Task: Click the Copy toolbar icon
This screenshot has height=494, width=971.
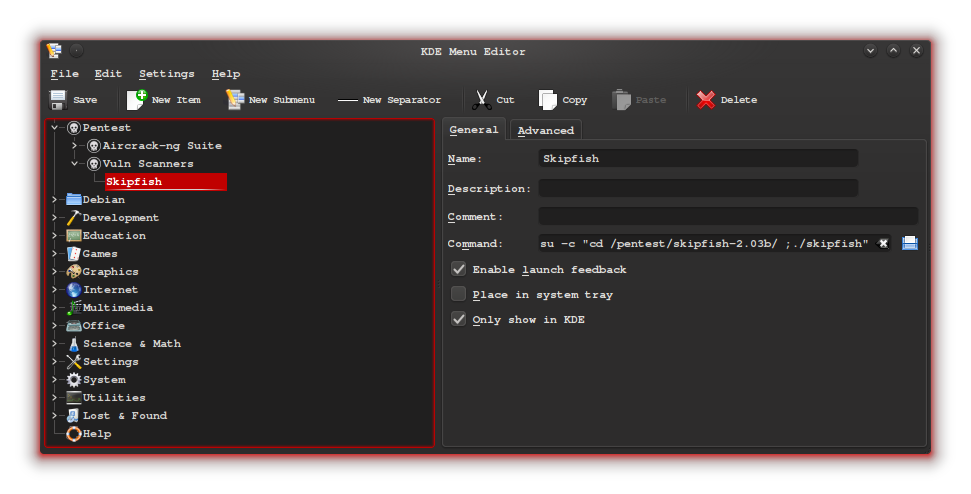Action: (548, 100)
